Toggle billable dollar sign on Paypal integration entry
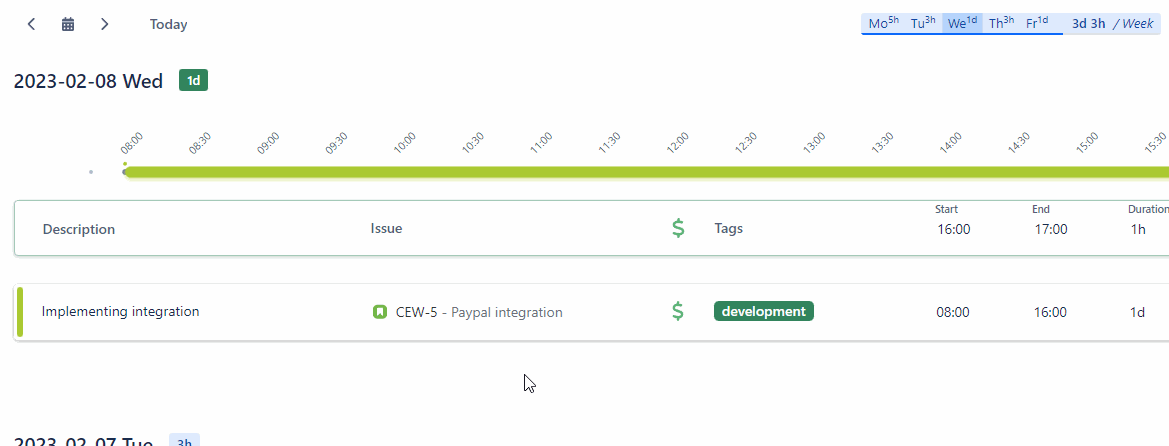1169x446 pixels. (x=678, y=311)
